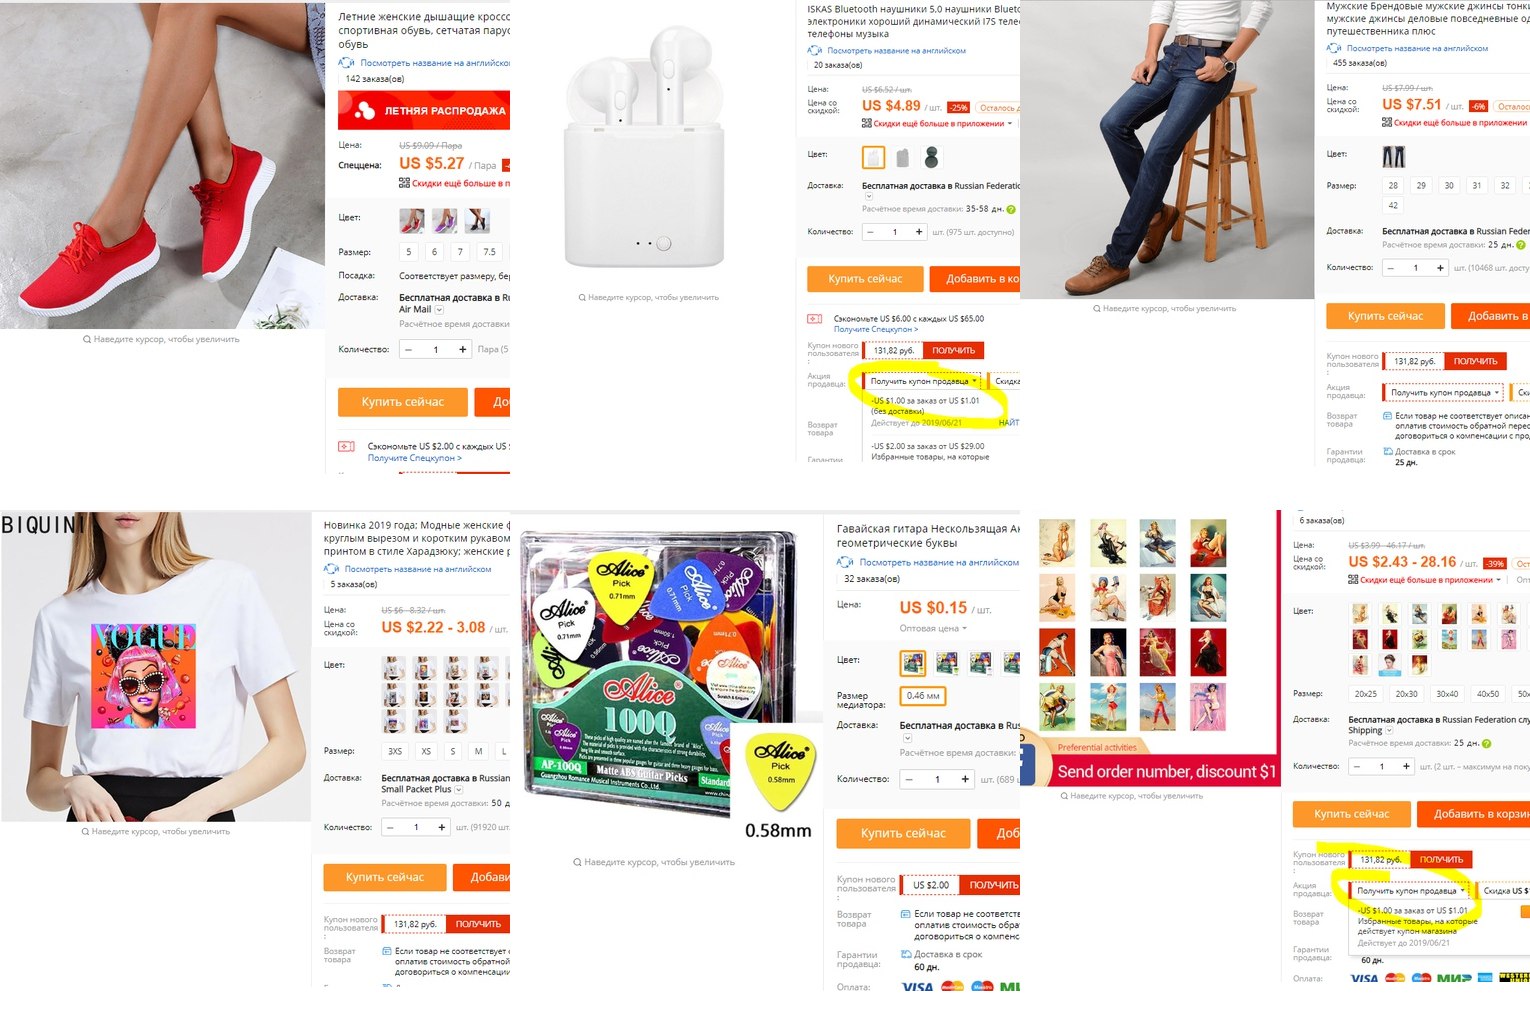Pick the purple sneakers color thumbnail
1530x1020 pixels.
(x=445, y=220)
